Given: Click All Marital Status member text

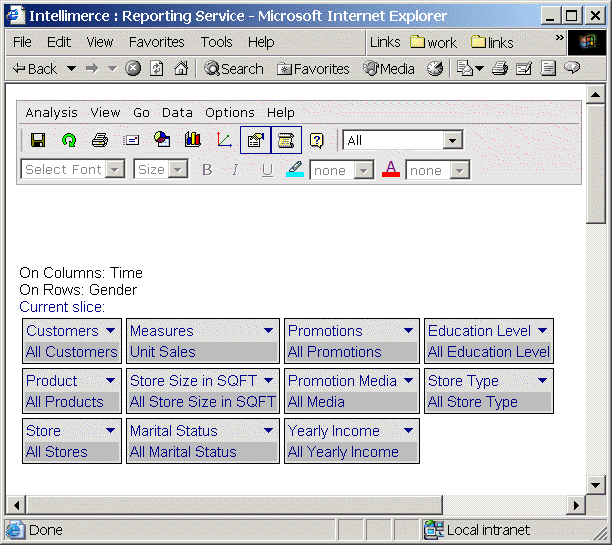Looking at the screenshot, I should coord(183,452).
